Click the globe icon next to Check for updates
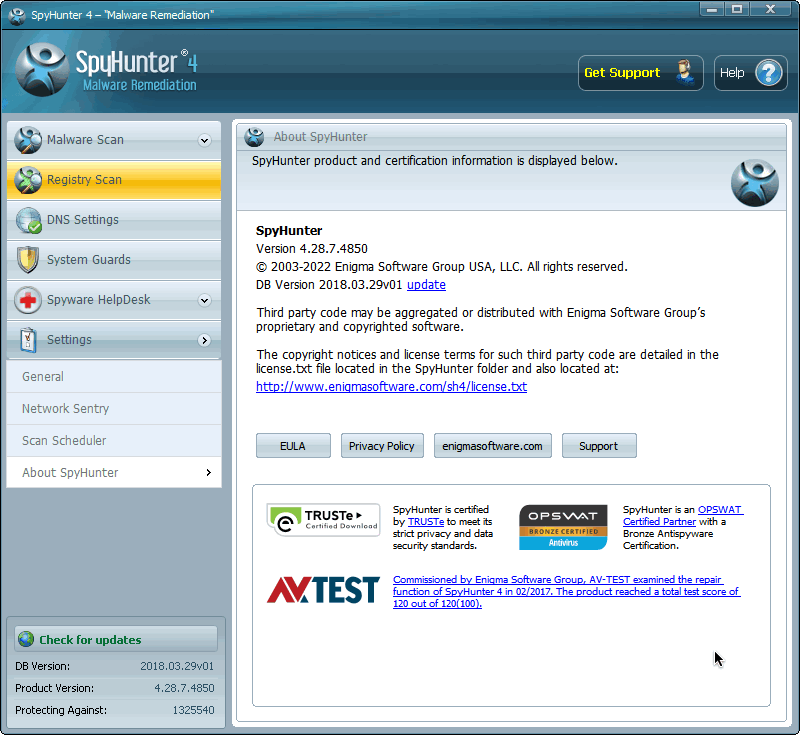 [x=26, y=639]
